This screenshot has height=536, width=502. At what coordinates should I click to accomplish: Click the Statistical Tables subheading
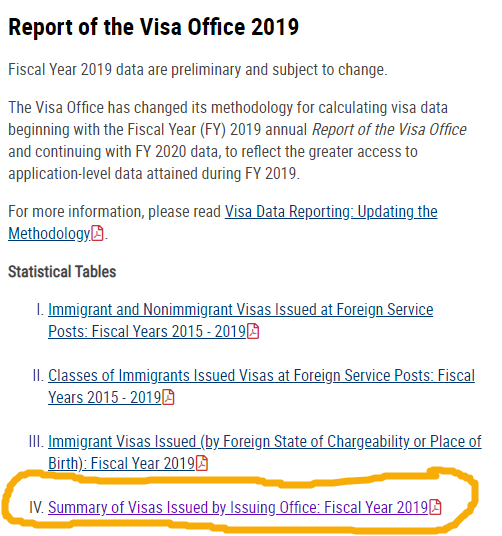[62, 272]
